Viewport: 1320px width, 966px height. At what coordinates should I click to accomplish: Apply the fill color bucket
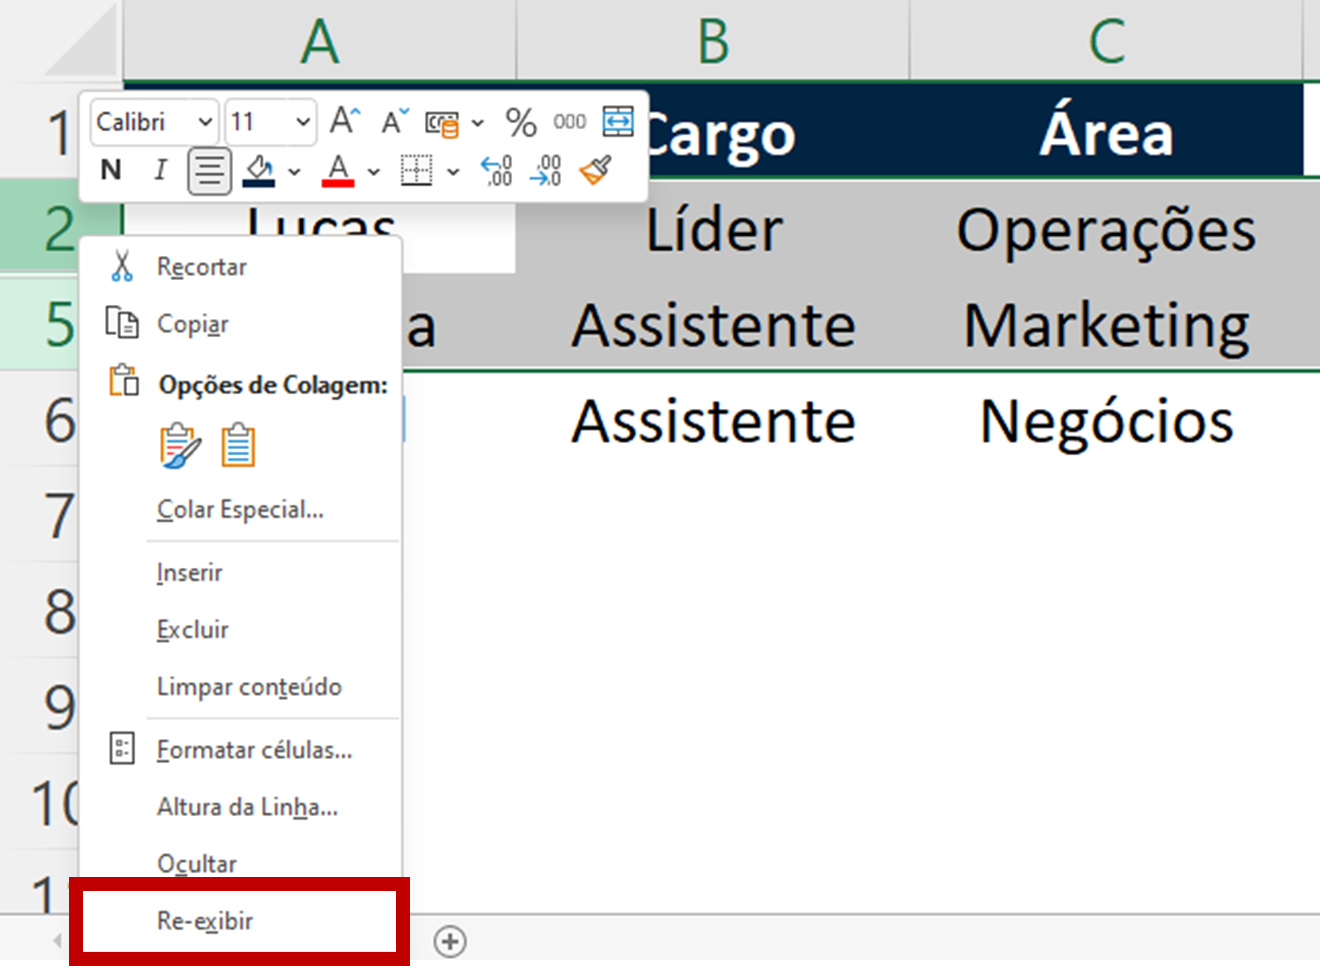(x=259, y=171)
